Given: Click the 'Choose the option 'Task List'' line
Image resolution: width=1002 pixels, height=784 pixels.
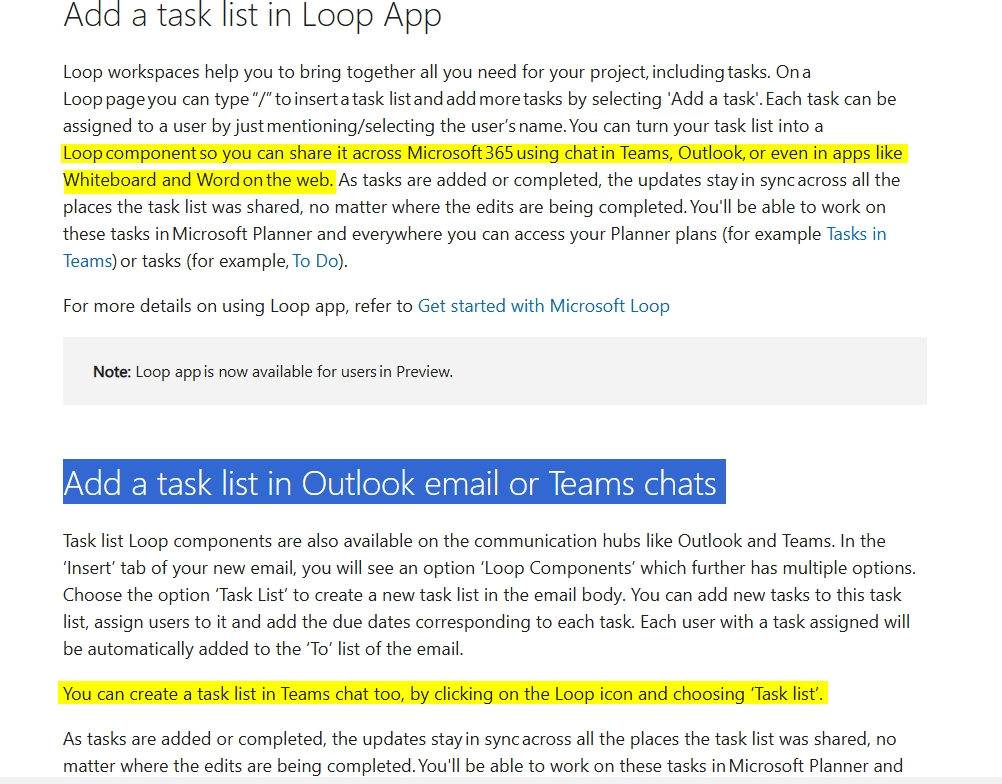Looking at the screenshot, I should pyautogui.click(x=482, y=595).
